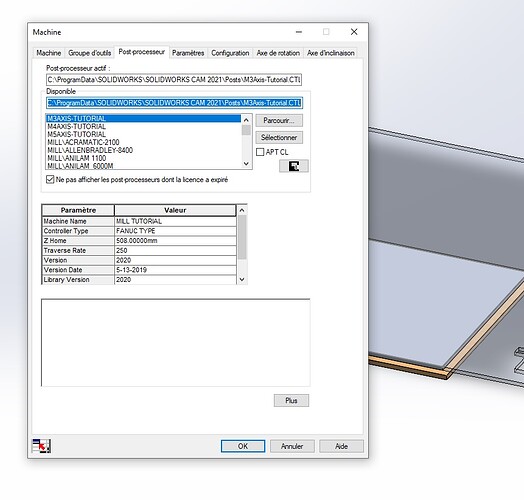Select the Post-processeur tab
Image resolution: width=524 pixels, height=500 pixels.
(142, 52)
